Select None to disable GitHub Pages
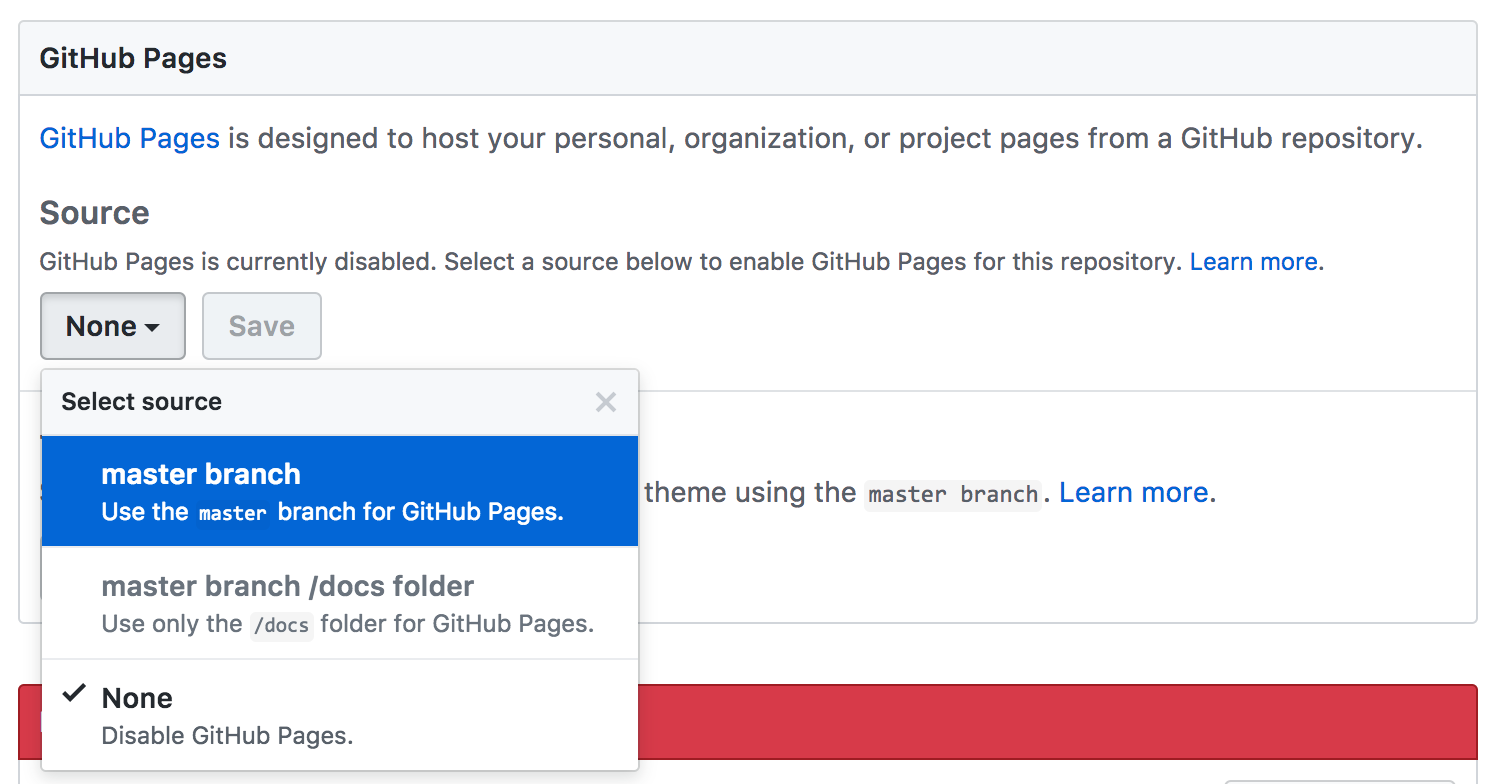Screen dimensions: 1496x784 339,715
